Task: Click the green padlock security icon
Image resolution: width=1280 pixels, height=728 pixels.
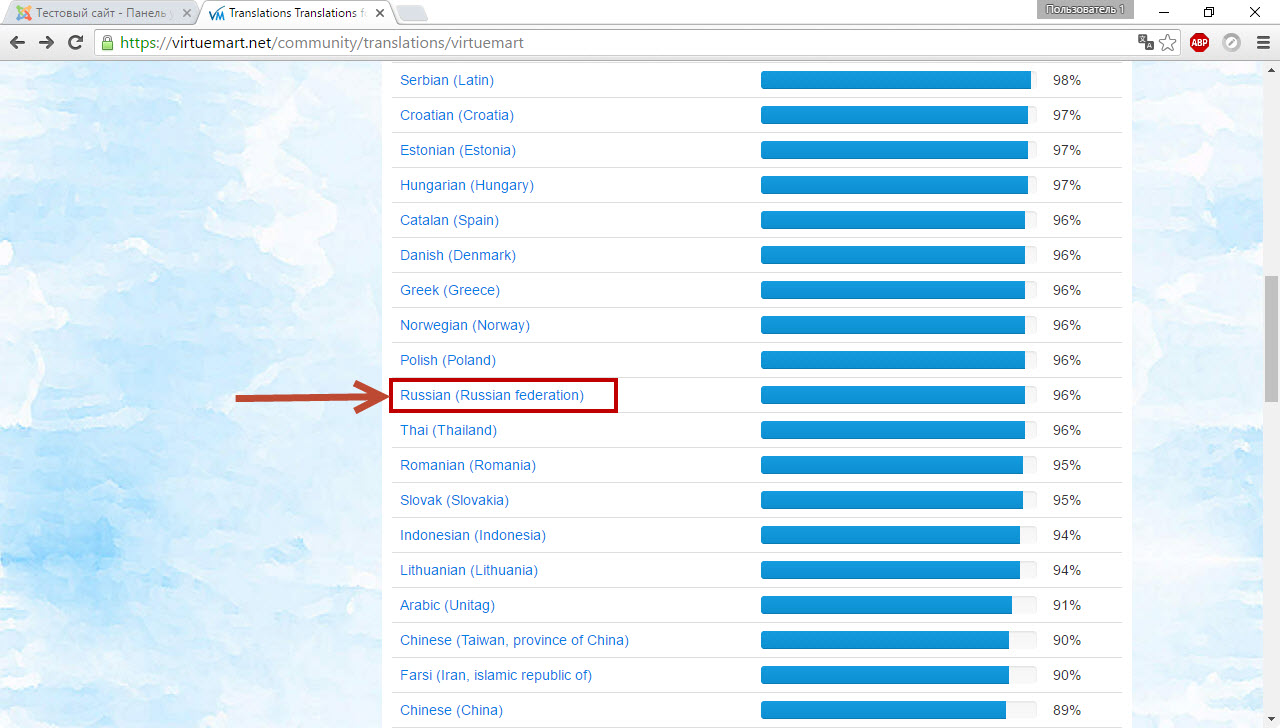Action: tap(108, 43)
